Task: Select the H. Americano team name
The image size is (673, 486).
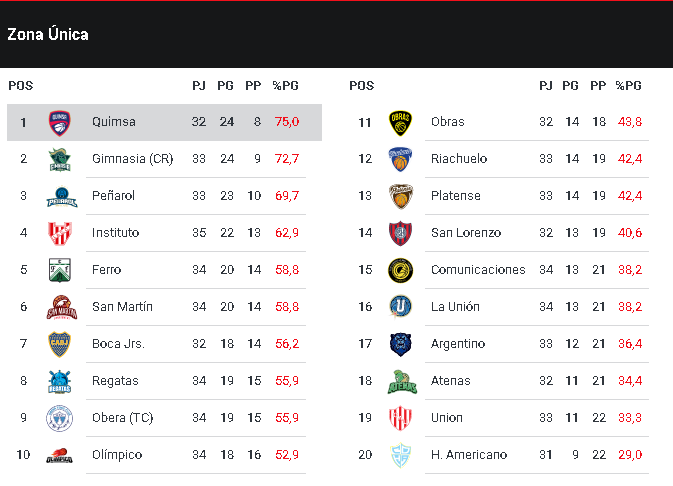Action: point(469,455)
